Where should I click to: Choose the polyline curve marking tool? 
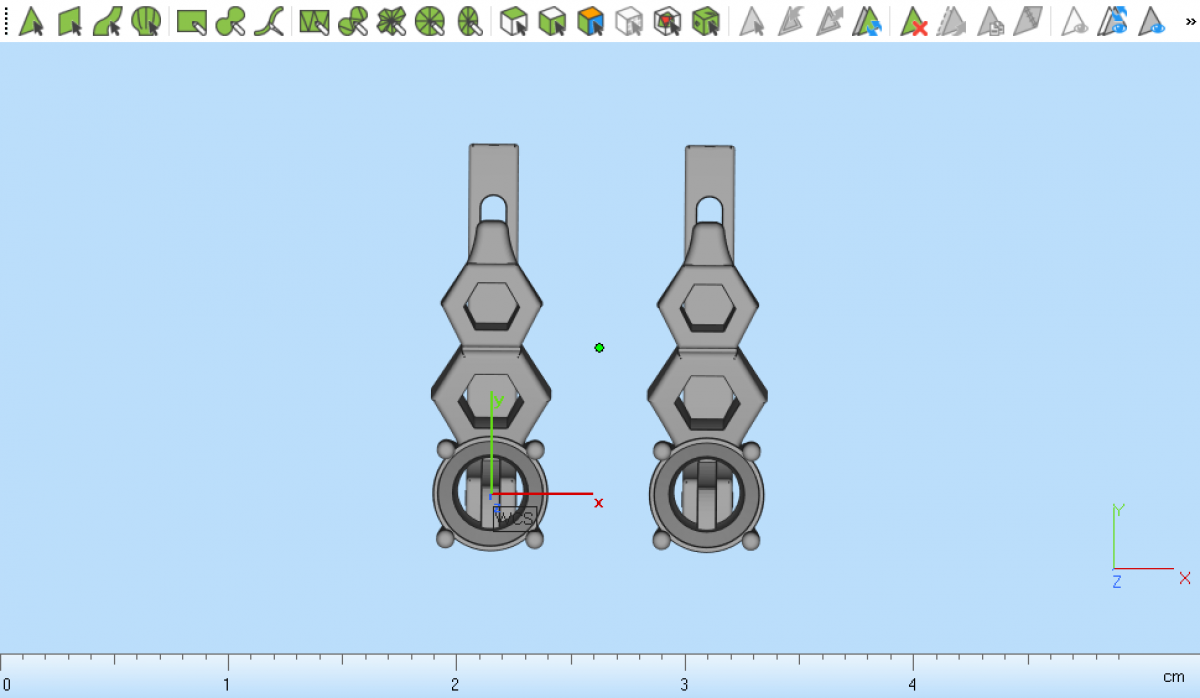click(269, 21)
